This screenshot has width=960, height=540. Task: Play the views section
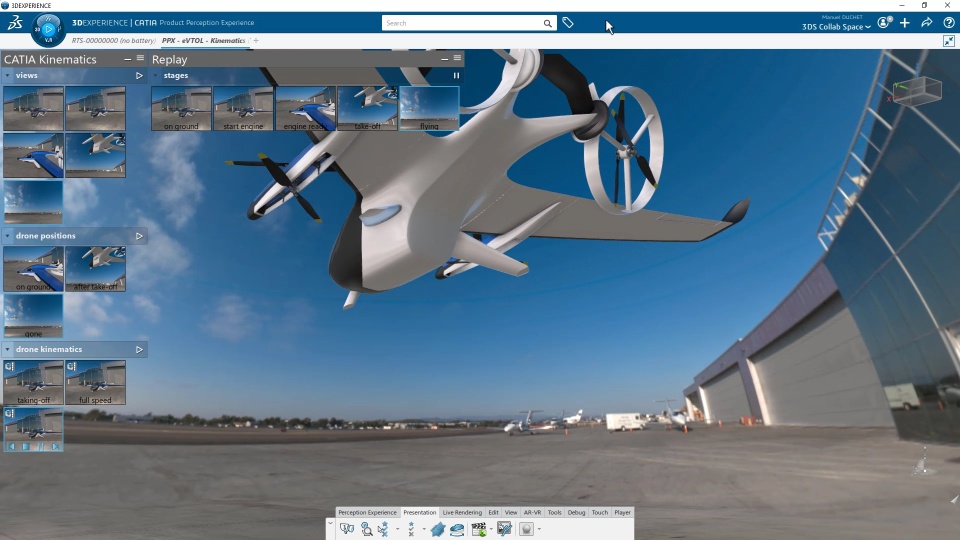139,75
